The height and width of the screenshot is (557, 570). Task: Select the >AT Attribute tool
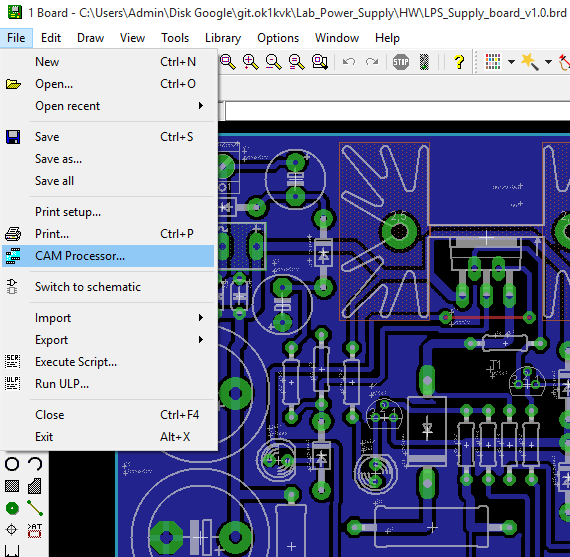pos(35,530)
